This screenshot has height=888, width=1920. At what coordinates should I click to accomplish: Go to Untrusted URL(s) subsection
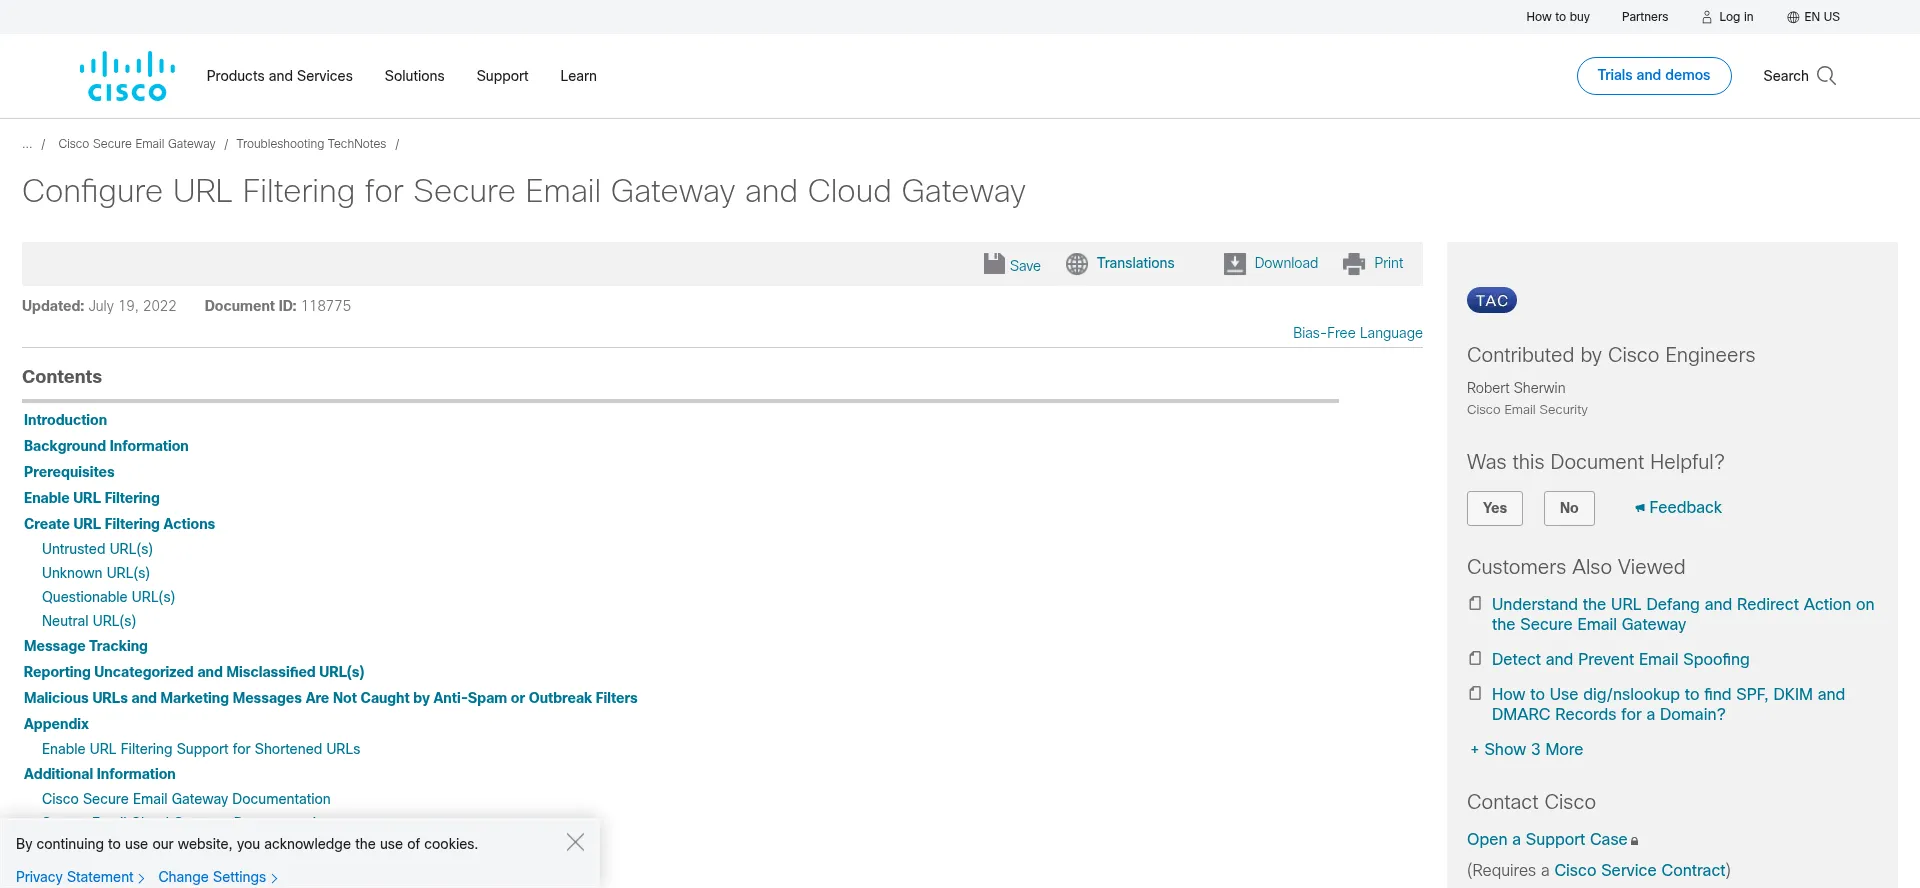97,549
